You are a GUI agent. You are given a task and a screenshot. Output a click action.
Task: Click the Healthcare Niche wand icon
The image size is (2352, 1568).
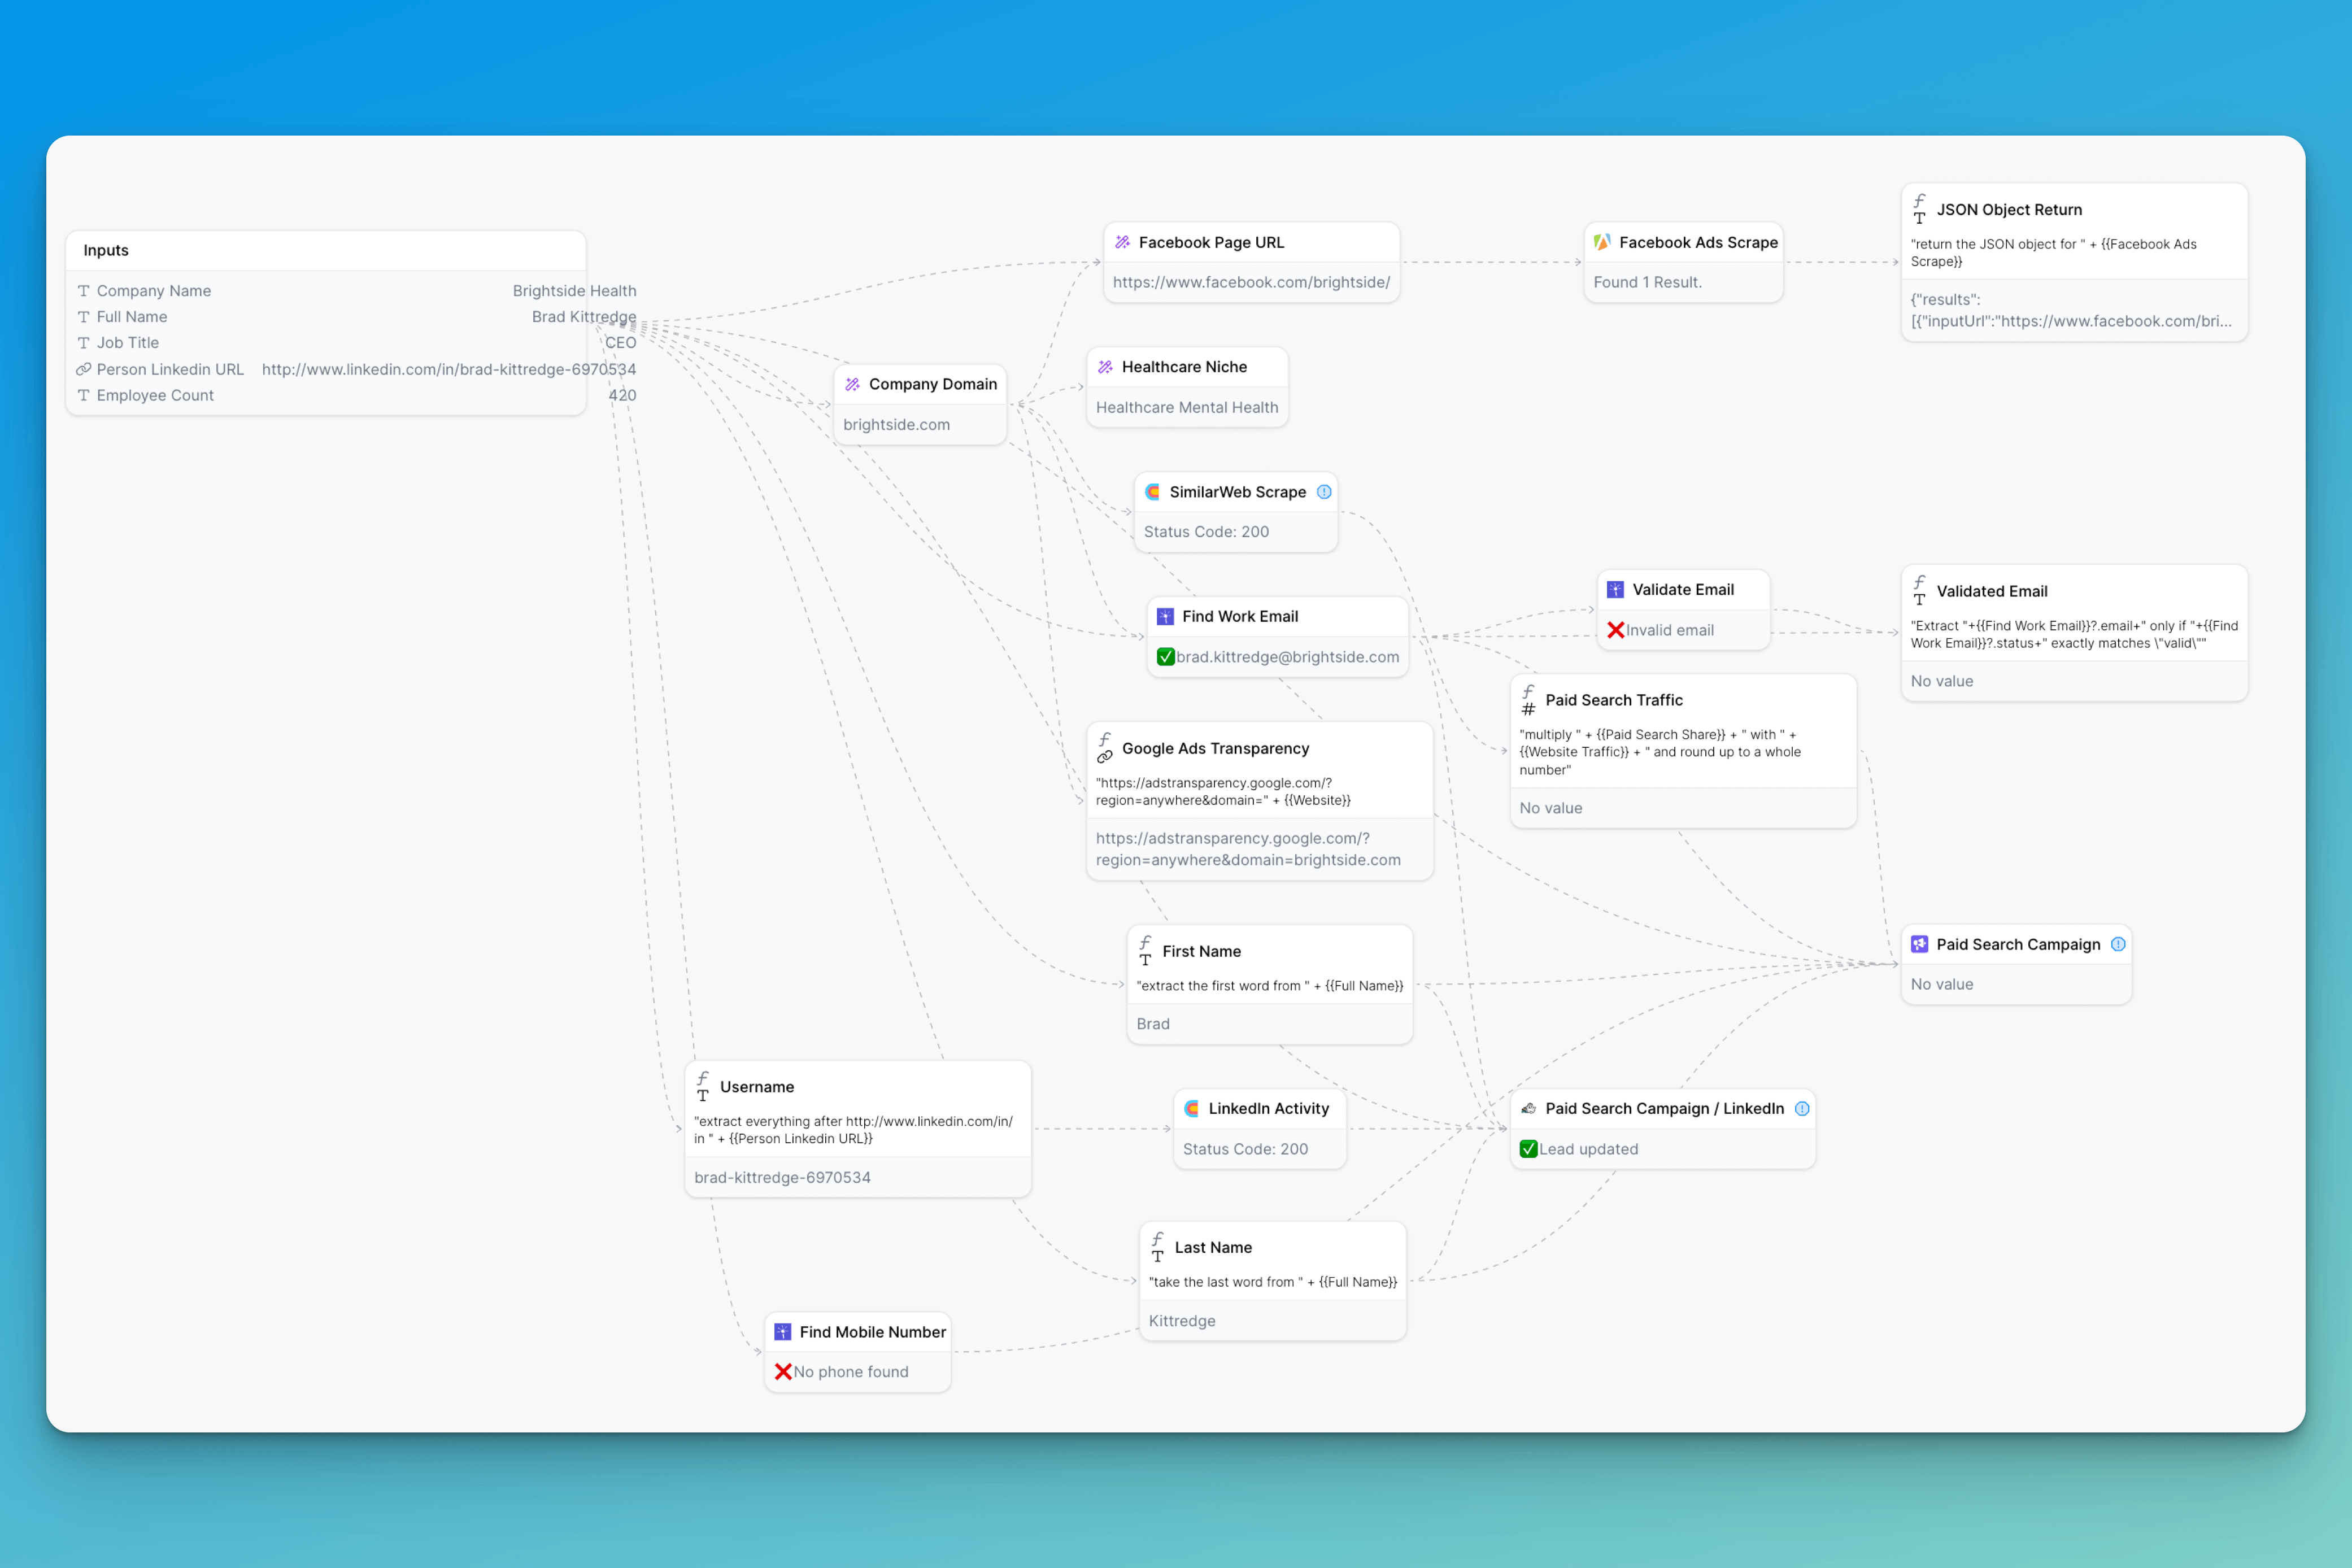pyautogui.click(x=1105, y=367)
